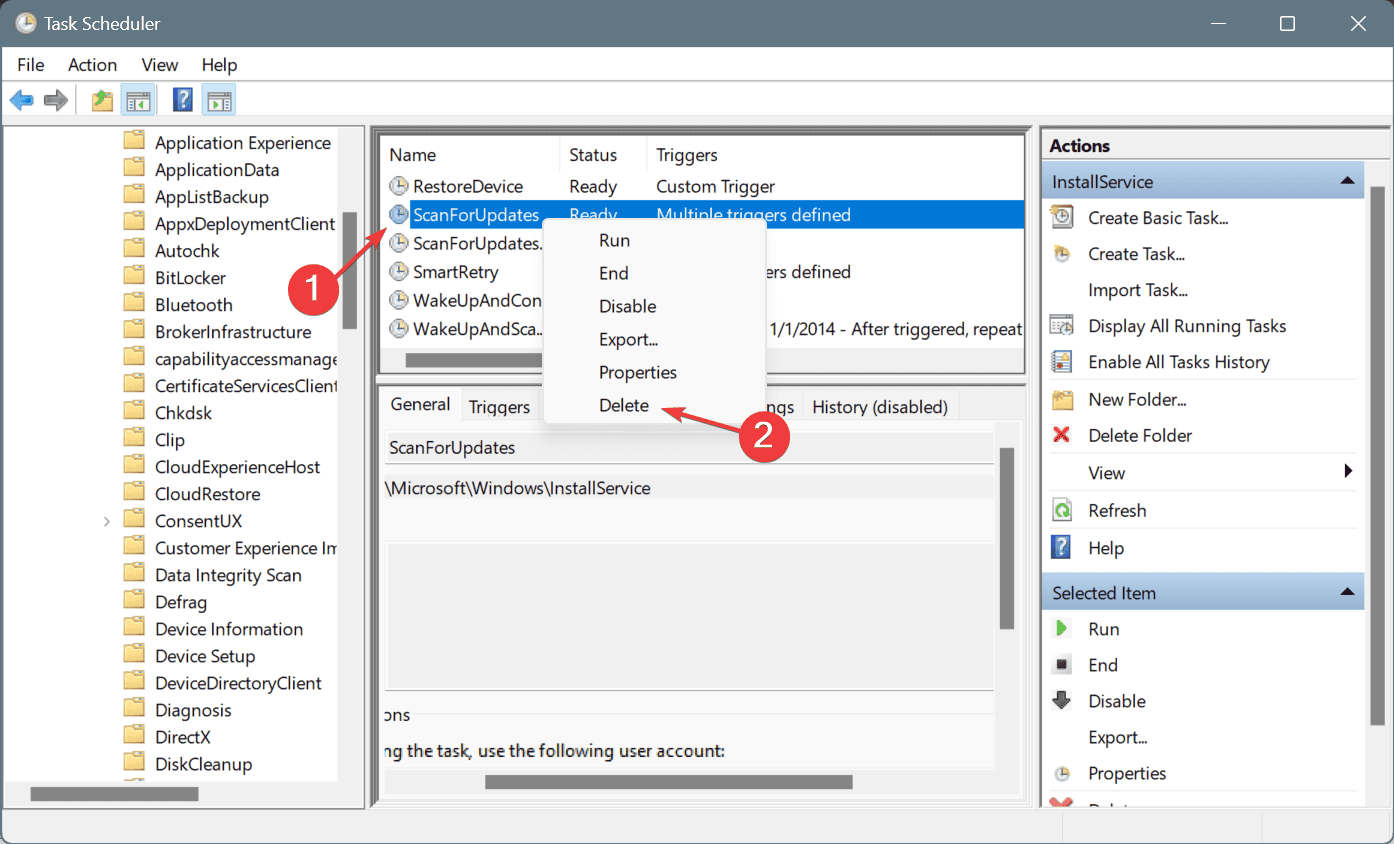Click the blue Help toolbar icon

183,100
